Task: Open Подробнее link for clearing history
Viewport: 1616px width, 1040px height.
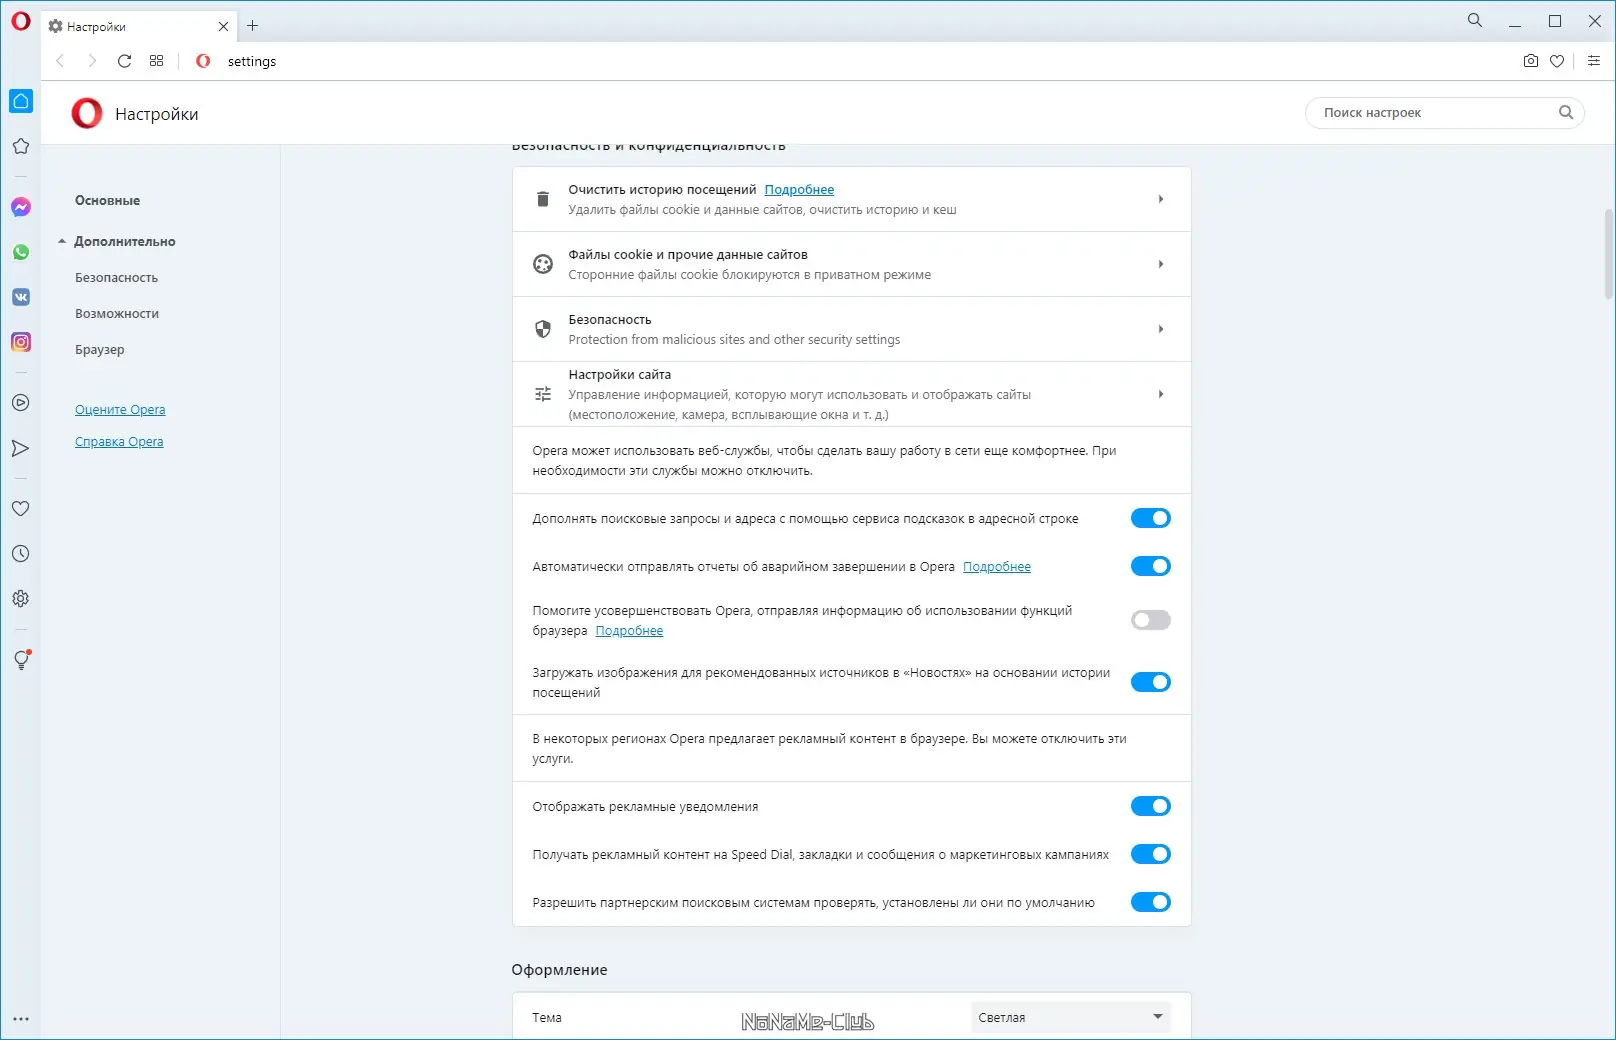Action: 799,189
